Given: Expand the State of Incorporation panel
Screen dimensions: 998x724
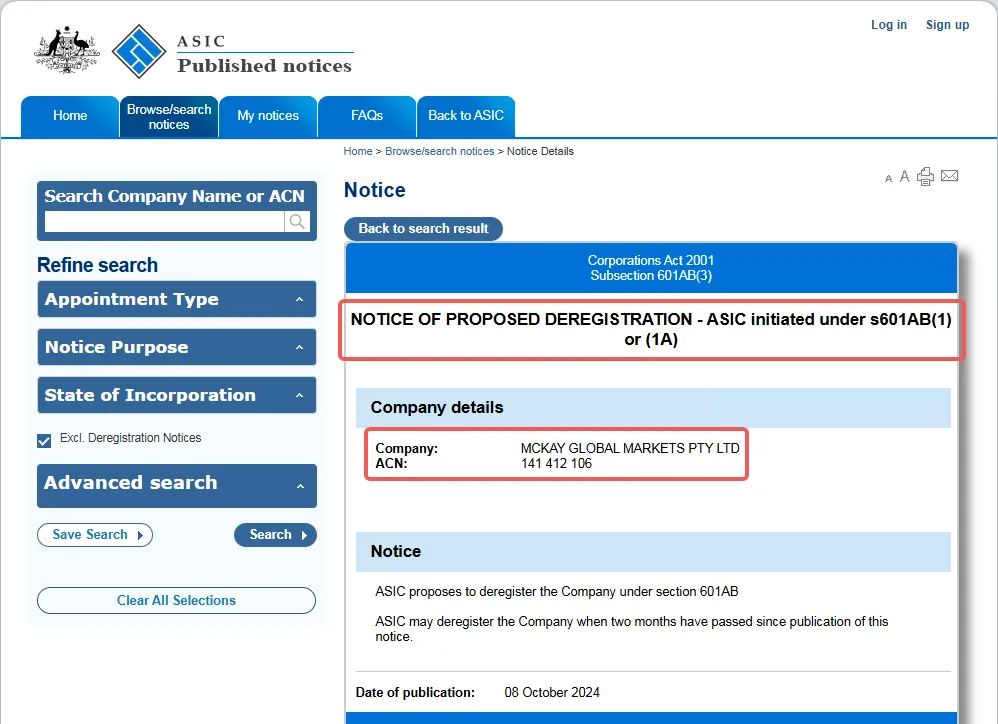Looking at the screenshot, I should tap(177, 395).
